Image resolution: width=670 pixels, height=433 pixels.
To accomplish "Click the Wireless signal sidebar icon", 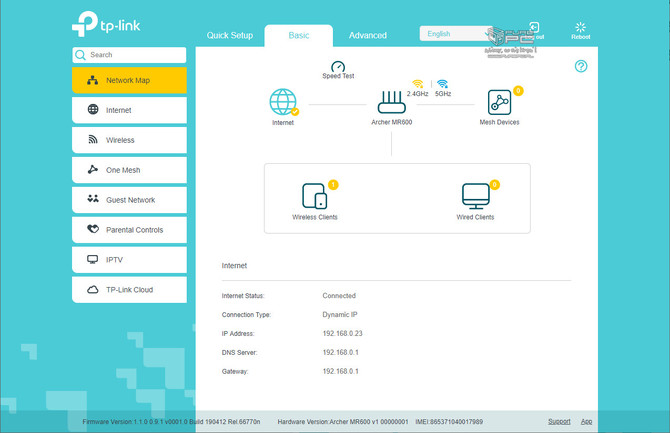I will click(x=93, y=139).
